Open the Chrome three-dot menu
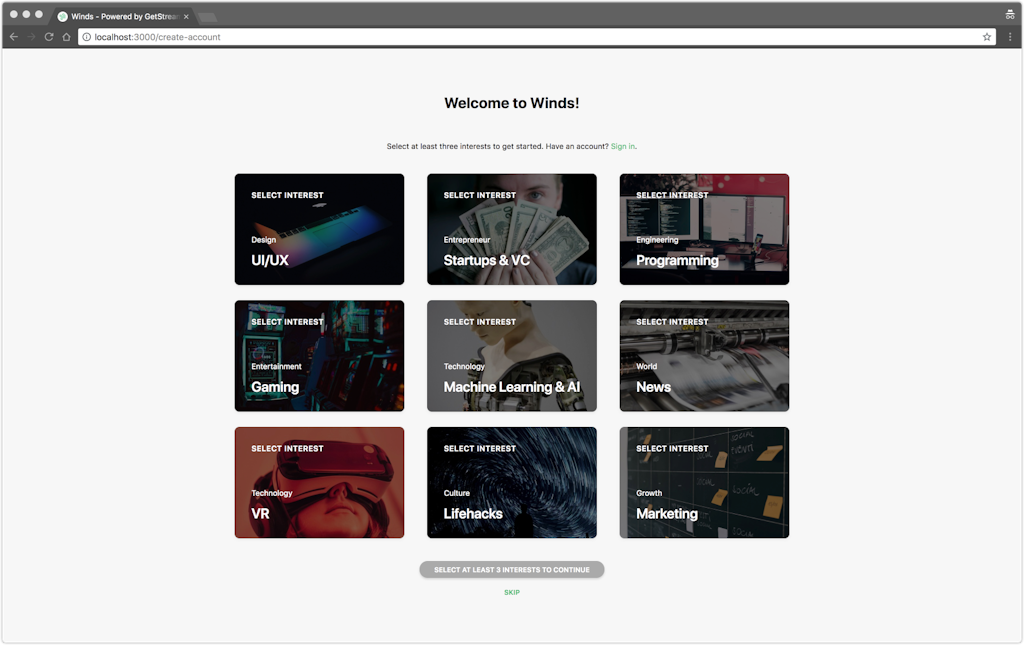The image size is (1024, 645). (x=1010, y=37)
